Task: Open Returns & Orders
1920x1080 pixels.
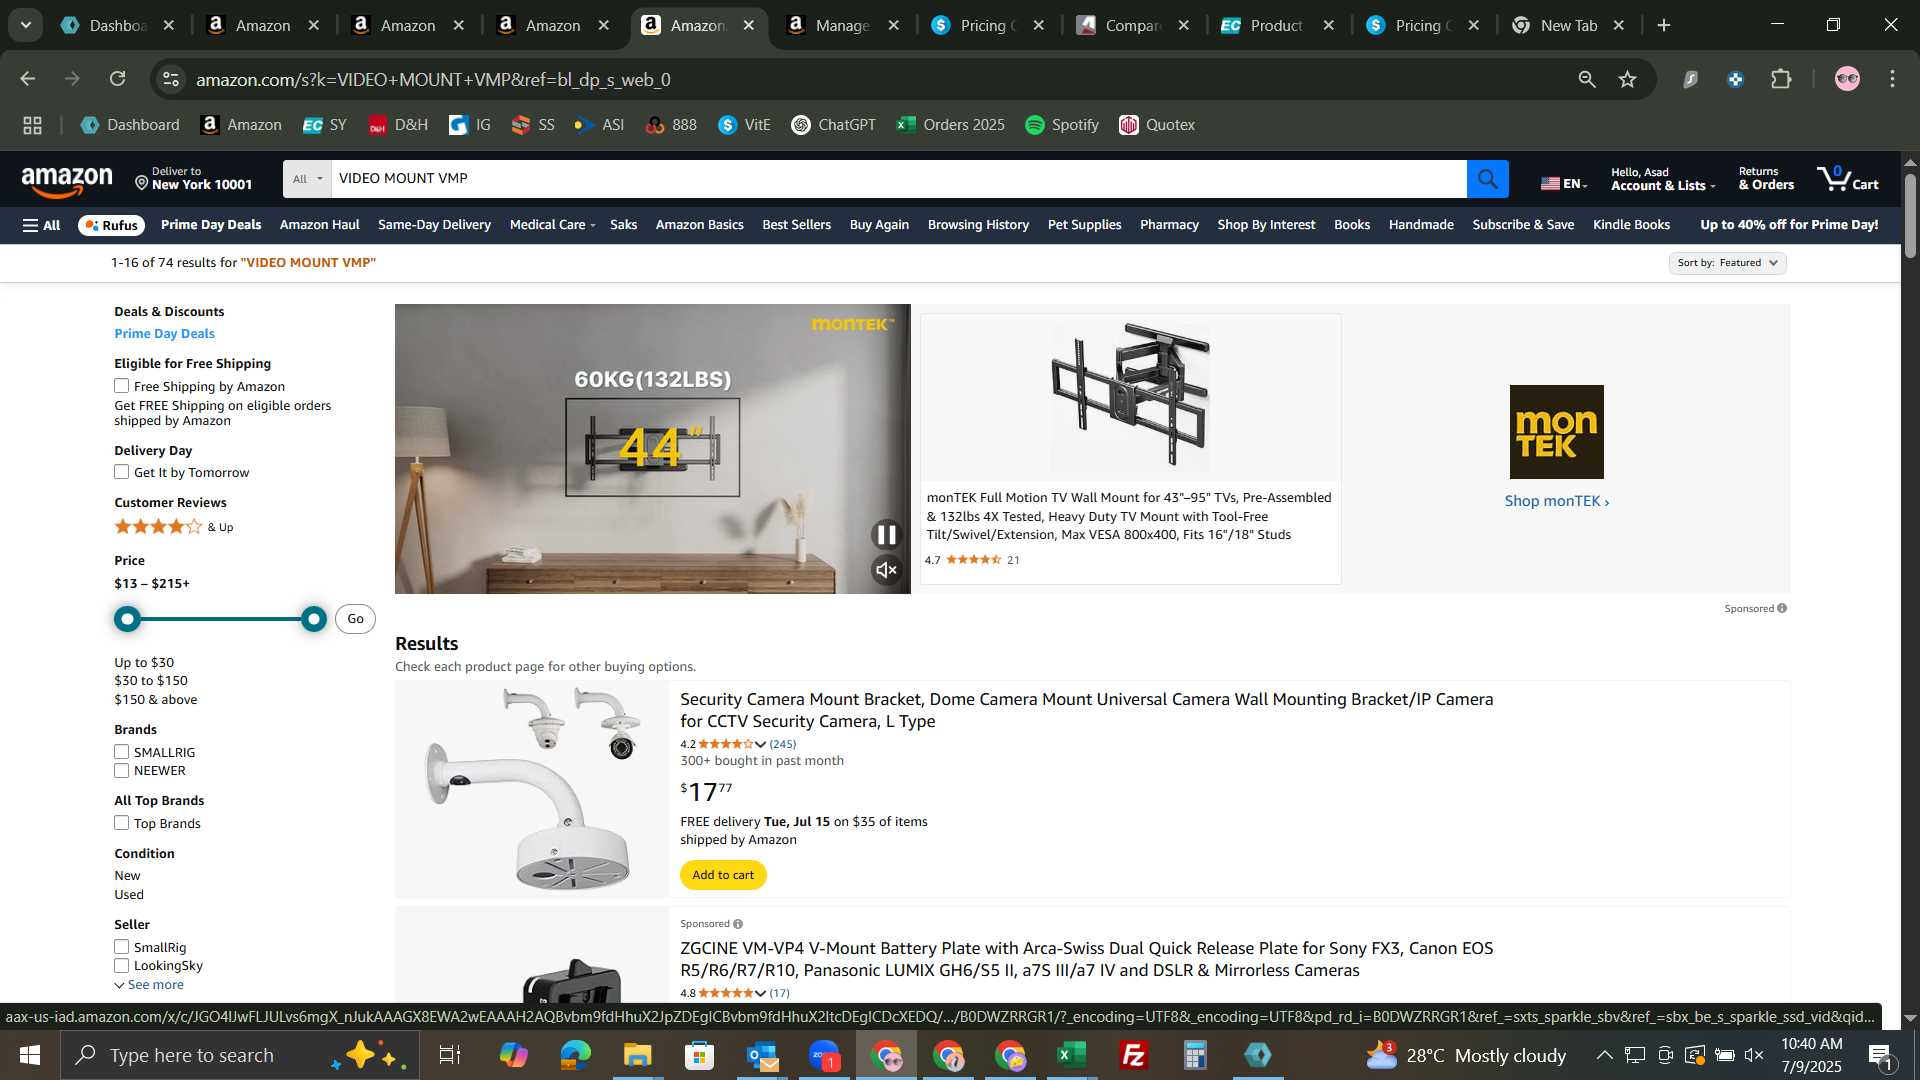Action: [1766, 179]
